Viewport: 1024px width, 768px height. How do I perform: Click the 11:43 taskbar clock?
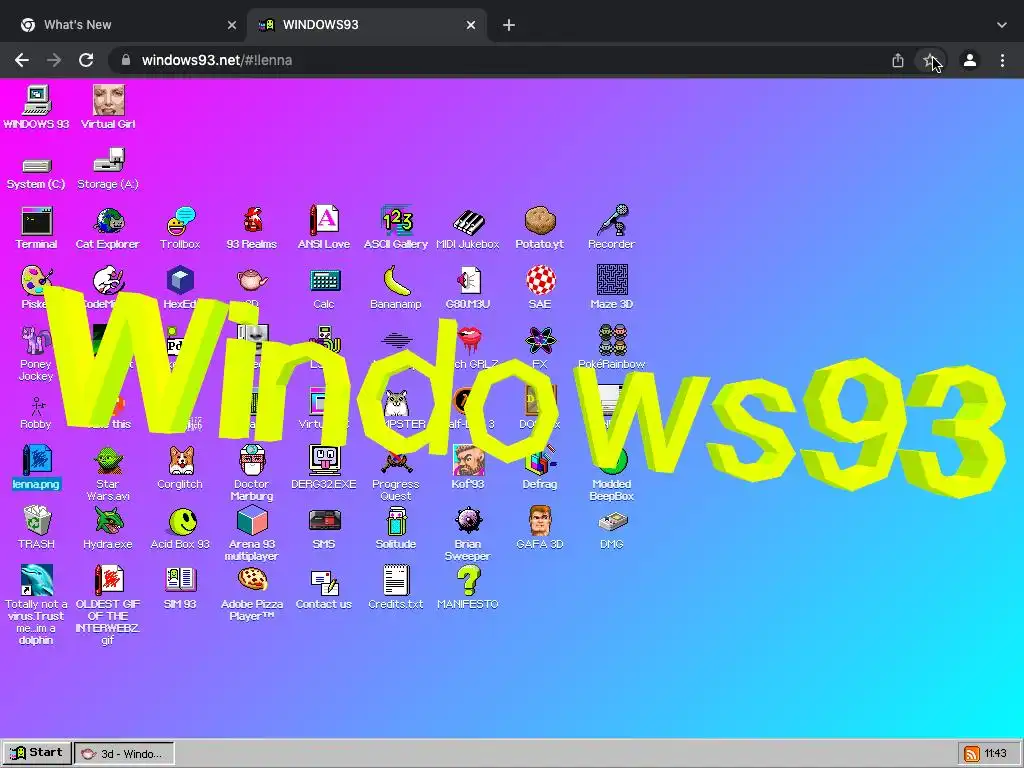coord(995,754)
